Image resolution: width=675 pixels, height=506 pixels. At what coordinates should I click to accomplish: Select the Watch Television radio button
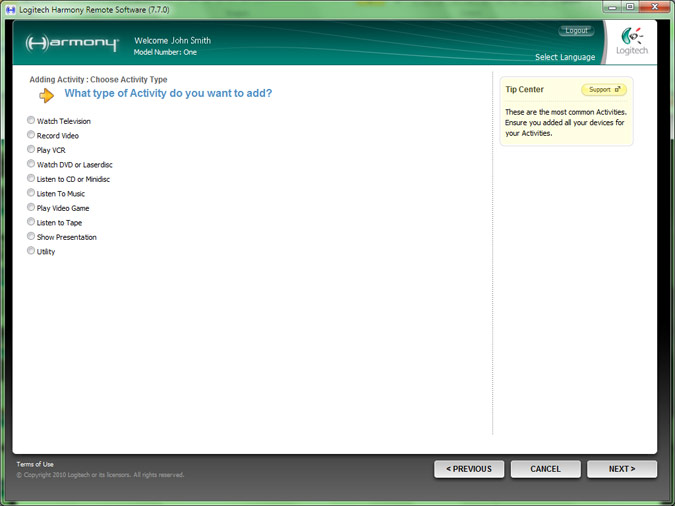point(31,121)
